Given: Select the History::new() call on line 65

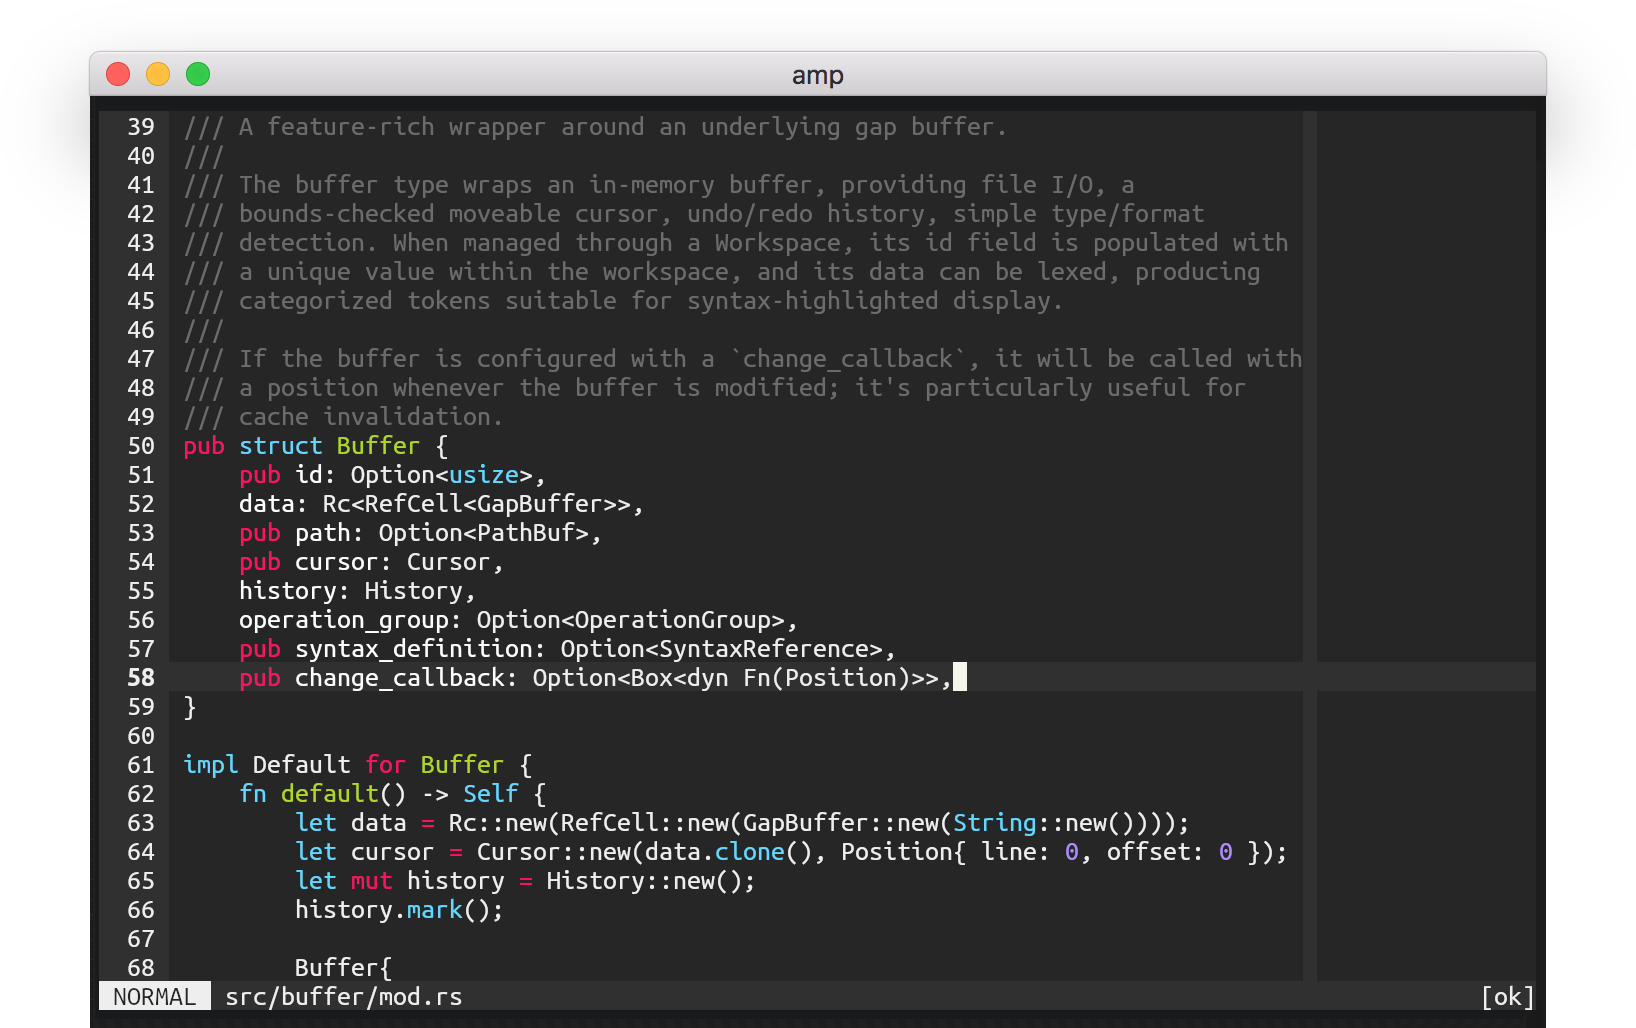Looking at the screenshot, I should tap(647, 881).
